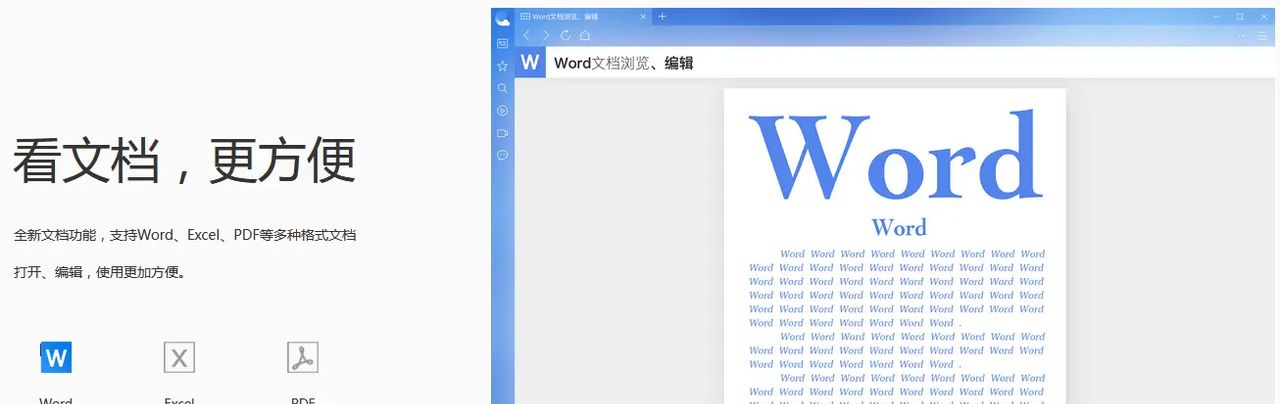
Task: Click the 看文档，更方便 headline
Action: (x=184, y=160)
